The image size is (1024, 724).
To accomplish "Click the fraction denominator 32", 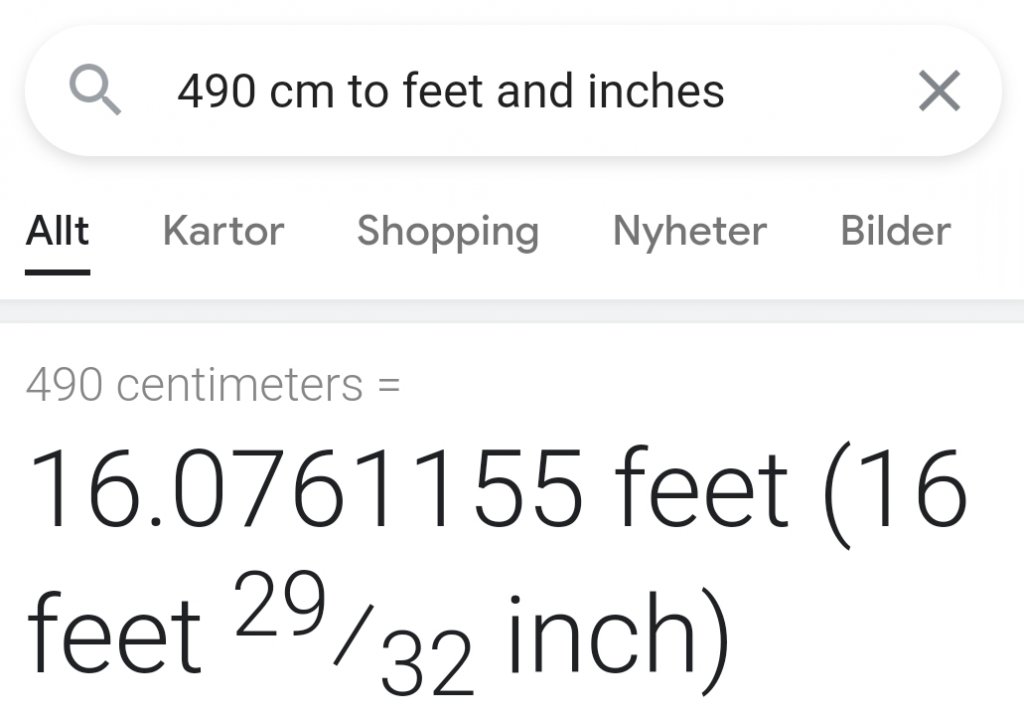I will coord(427,663).
